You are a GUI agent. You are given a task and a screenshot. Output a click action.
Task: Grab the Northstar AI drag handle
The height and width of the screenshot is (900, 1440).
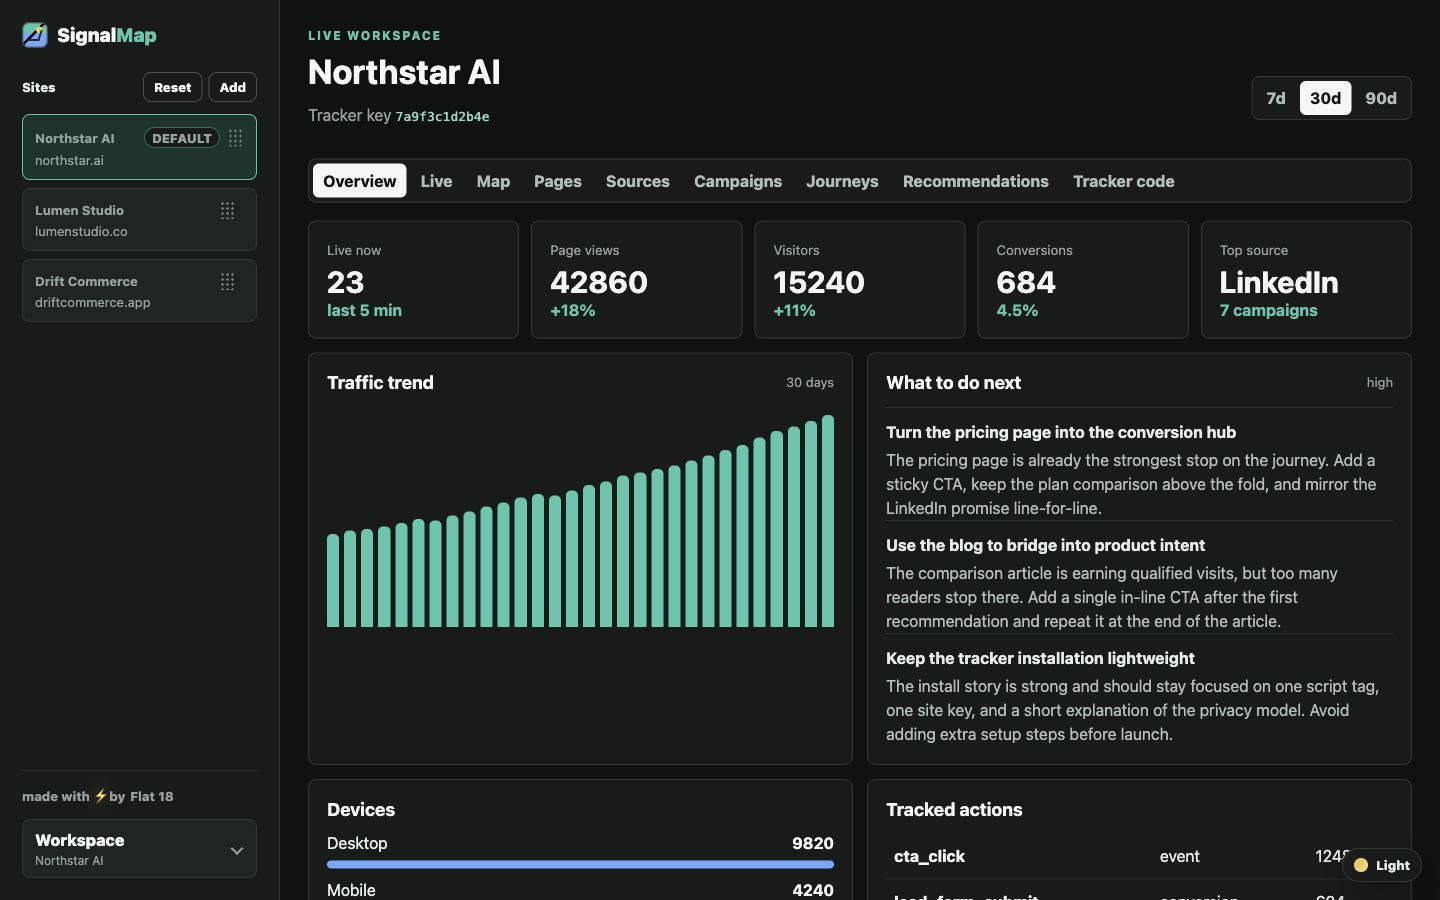coord(235,138)
